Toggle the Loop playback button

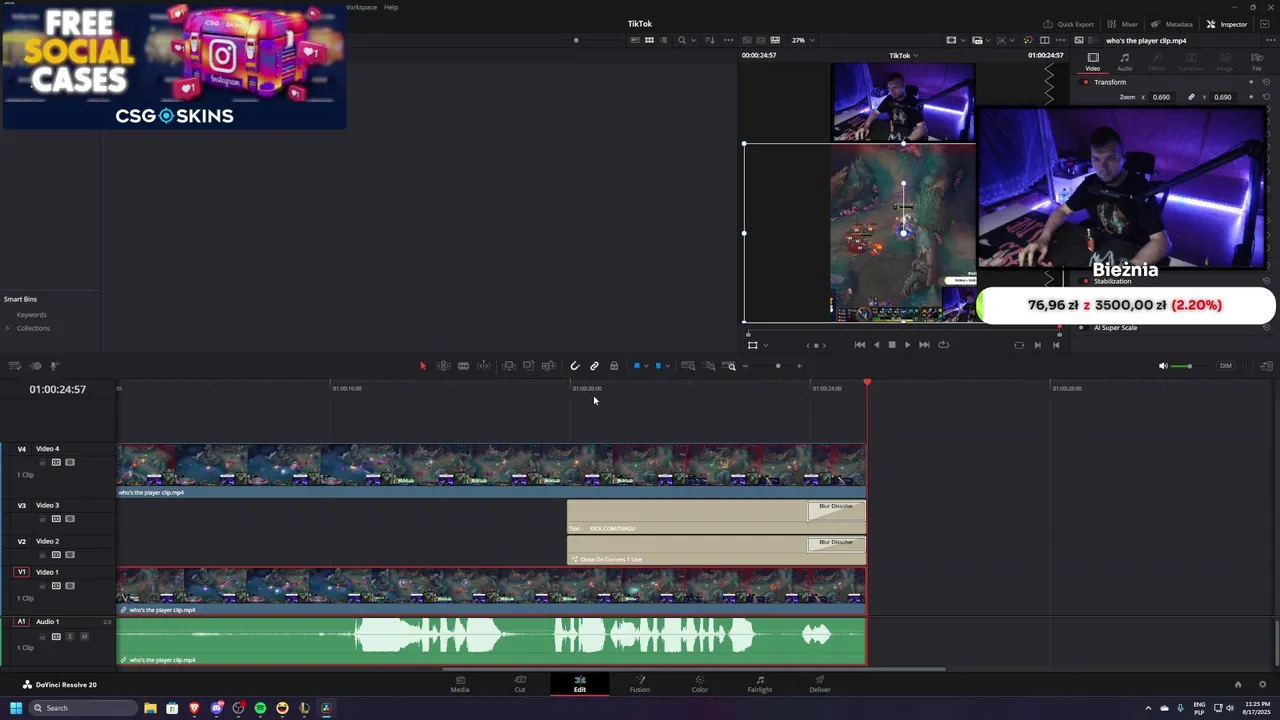point(943,345)
